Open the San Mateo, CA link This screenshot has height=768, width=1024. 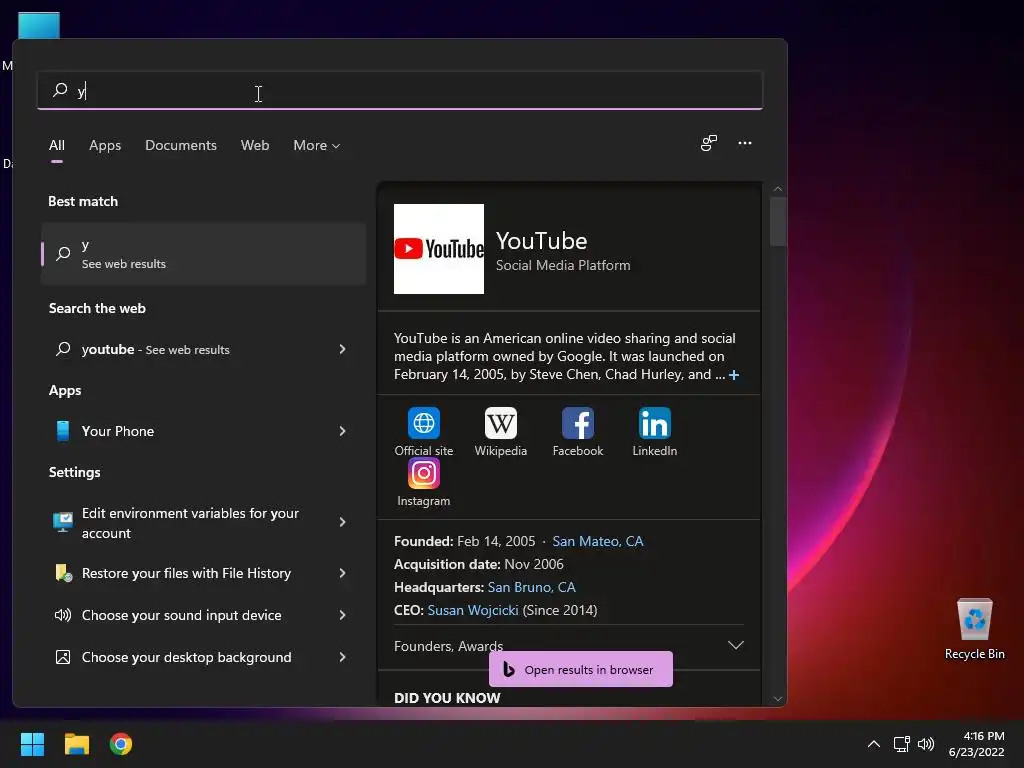pyautogui.click(x=598, y=541)
